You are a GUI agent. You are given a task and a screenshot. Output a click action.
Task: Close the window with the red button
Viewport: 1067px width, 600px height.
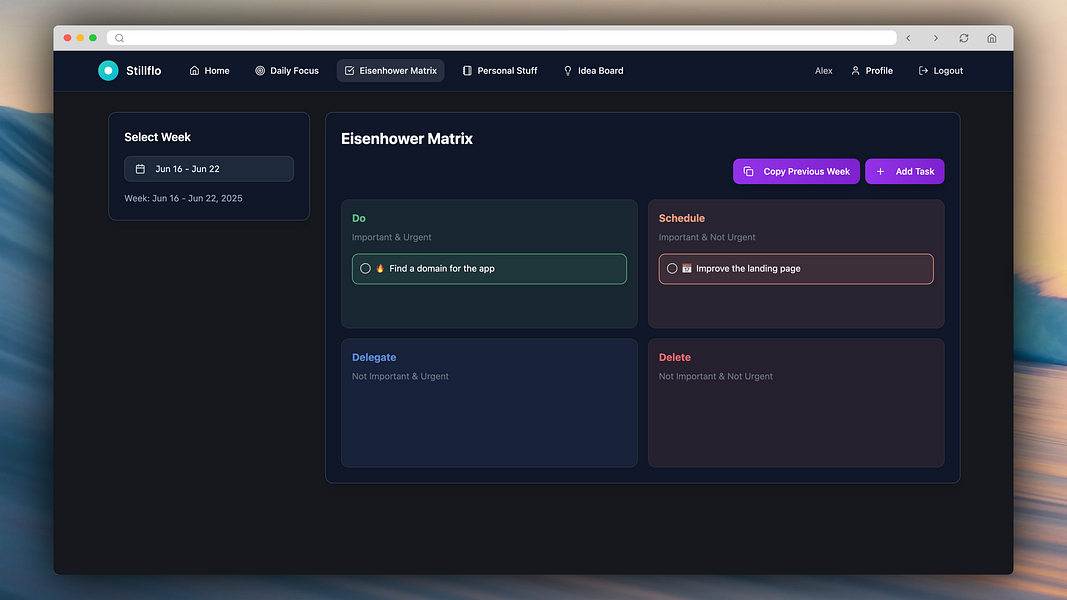point(67,38)
